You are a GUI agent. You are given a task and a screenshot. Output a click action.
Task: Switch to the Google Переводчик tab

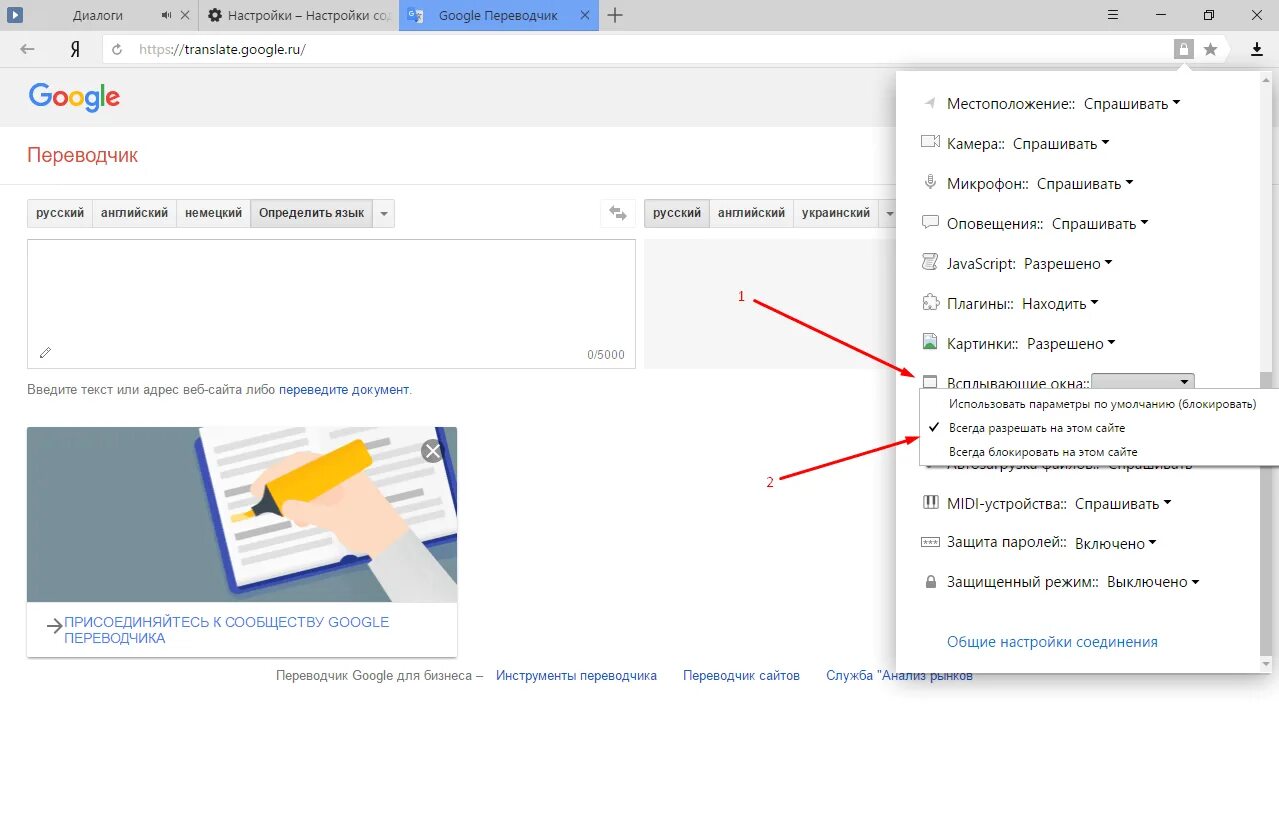pos(498,15)
